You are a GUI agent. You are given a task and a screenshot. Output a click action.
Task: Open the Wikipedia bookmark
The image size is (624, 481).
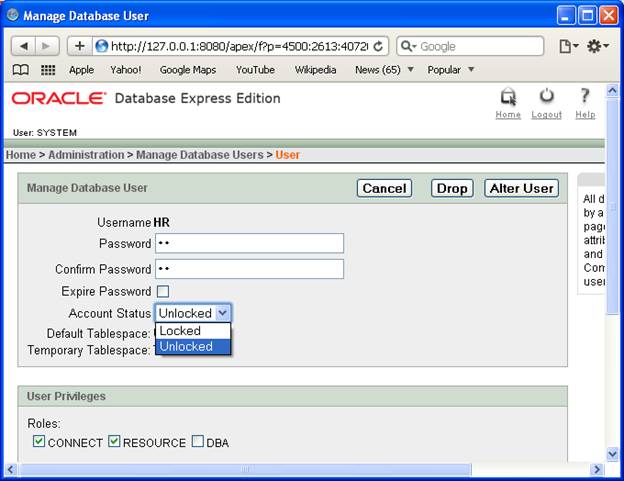316,70
